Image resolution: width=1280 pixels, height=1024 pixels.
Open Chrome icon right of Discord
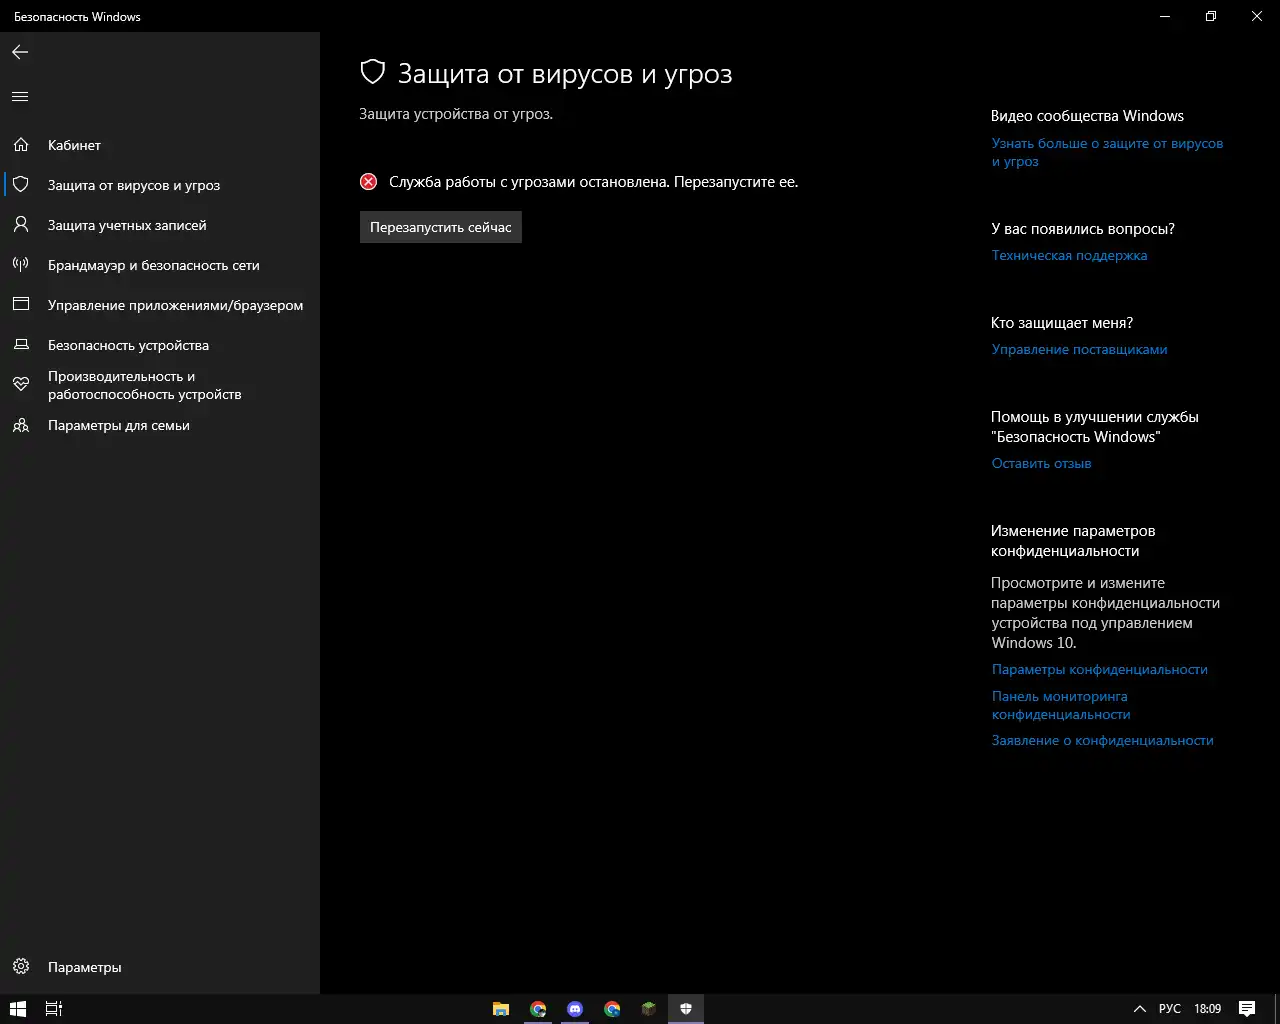pyautogui.click(x=612, y=1009)
